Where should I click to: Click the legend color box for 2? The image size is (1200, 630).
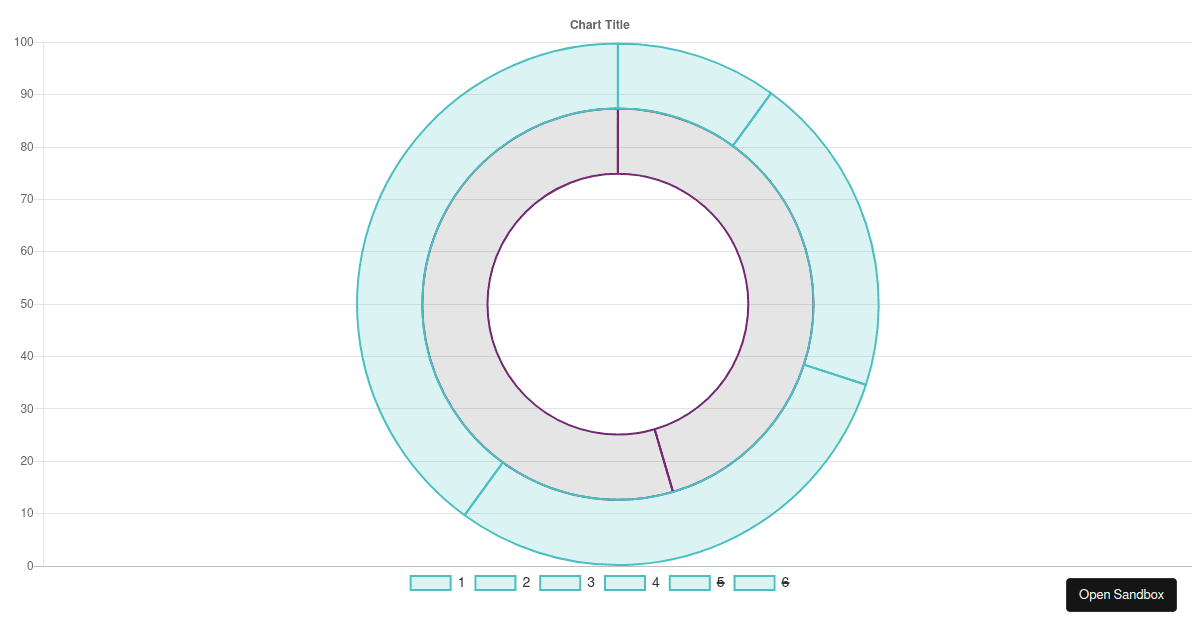coord(495,583)
